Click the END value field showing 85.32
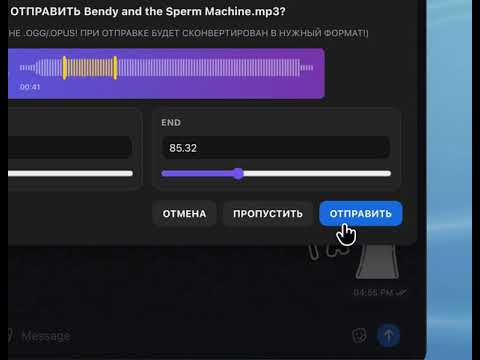Screen dimensions: 480x360 coord(275,147)
